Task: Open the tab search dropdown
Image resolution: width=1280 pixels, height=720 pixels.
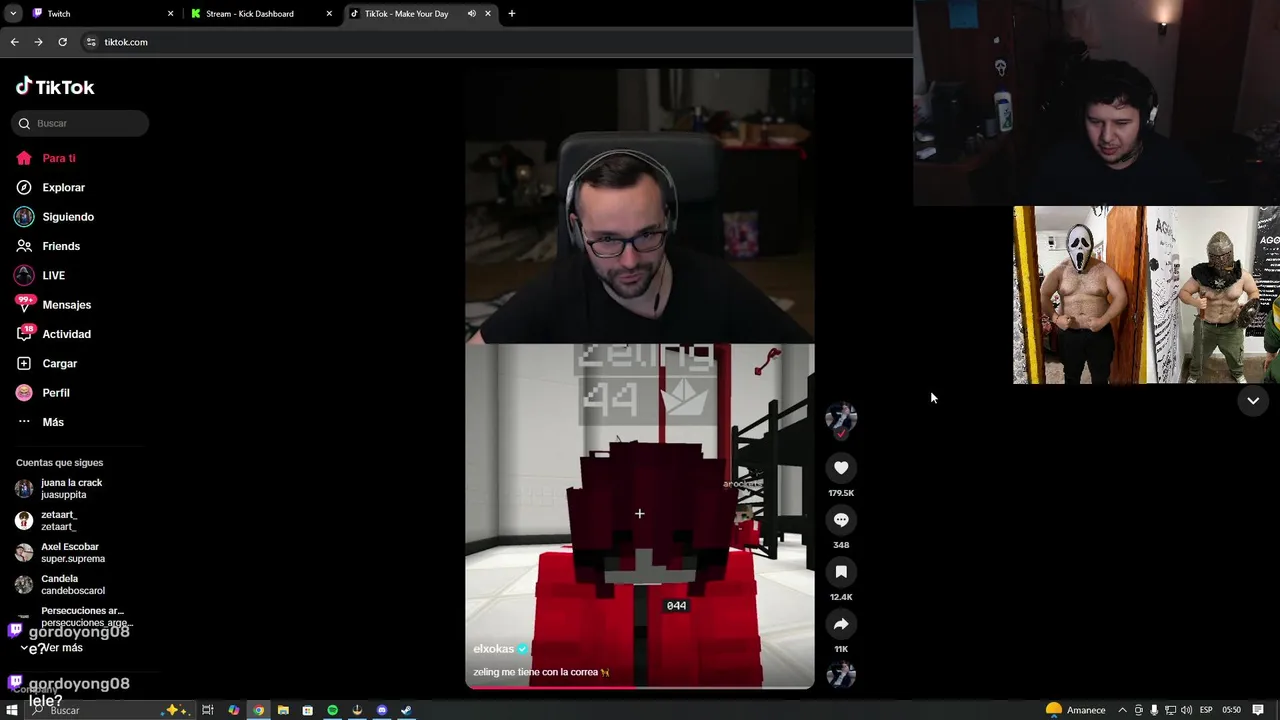Action: [13, 14]
